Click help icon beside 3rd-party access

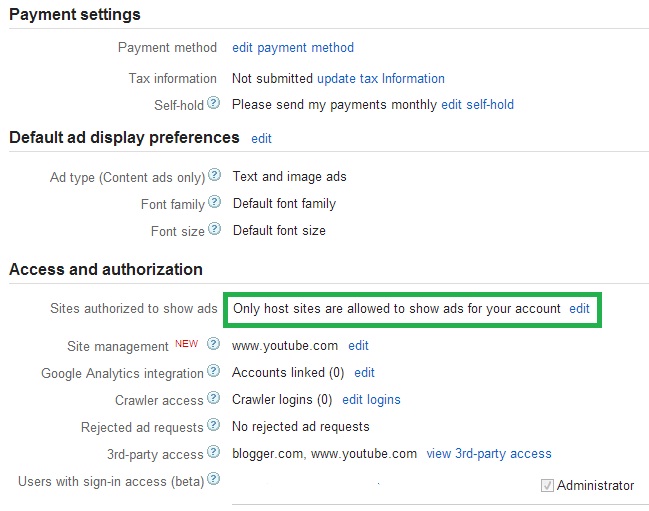[x=213, y=453]
